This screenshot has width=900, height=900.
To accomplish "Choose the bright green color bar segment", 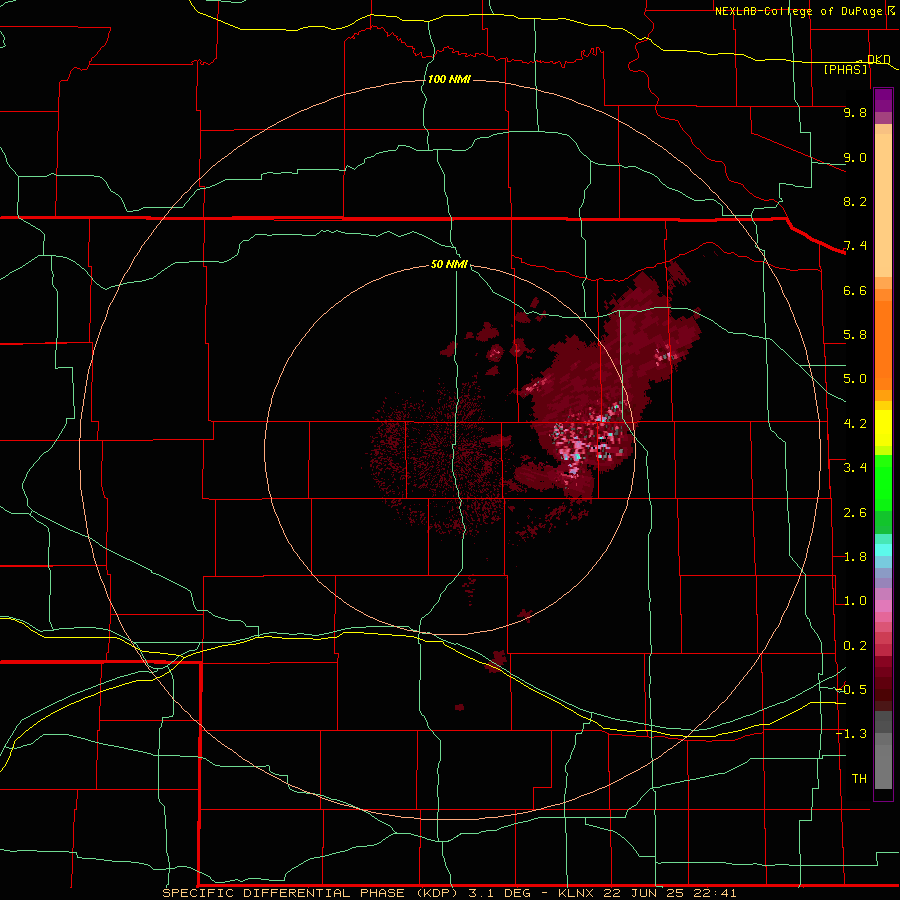I will tap(883, 483).
